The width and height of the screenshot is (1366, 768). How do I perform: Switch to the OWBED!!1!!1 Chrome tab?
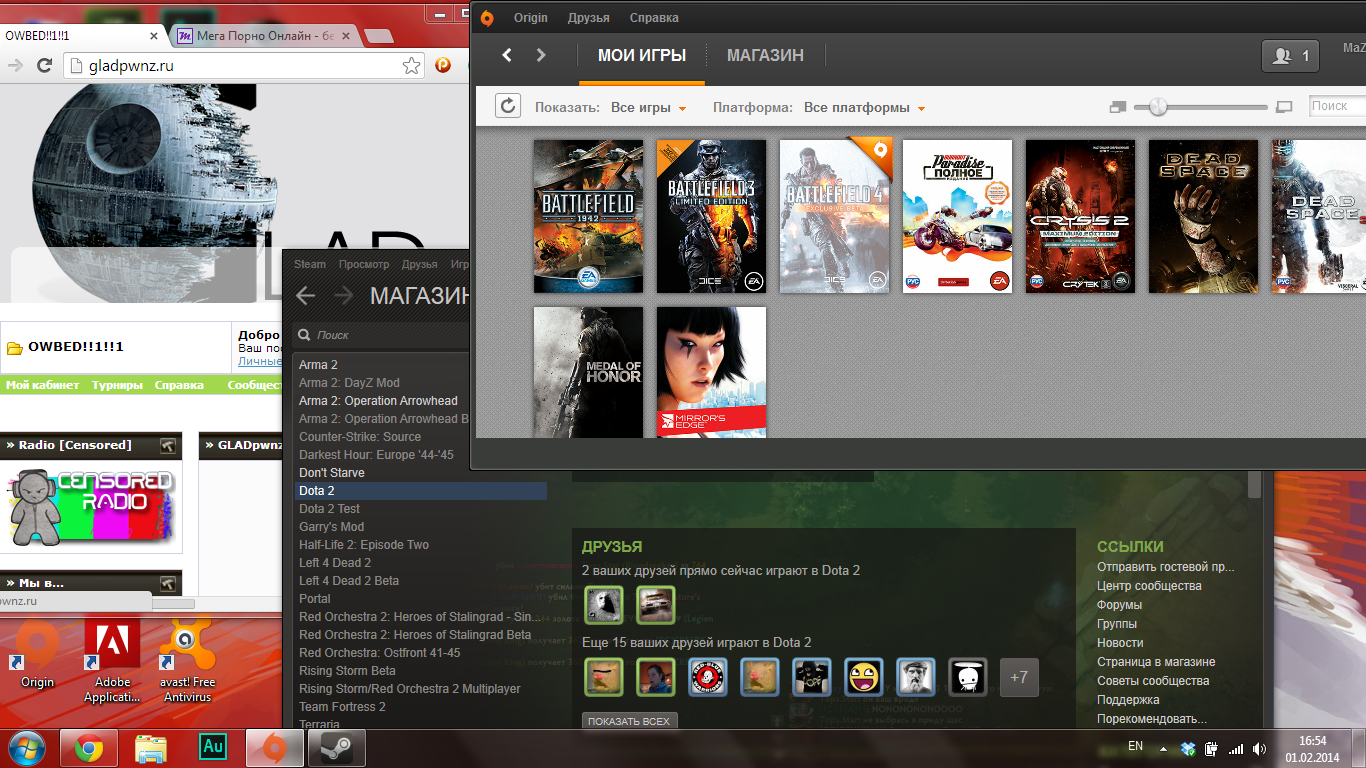80,35
